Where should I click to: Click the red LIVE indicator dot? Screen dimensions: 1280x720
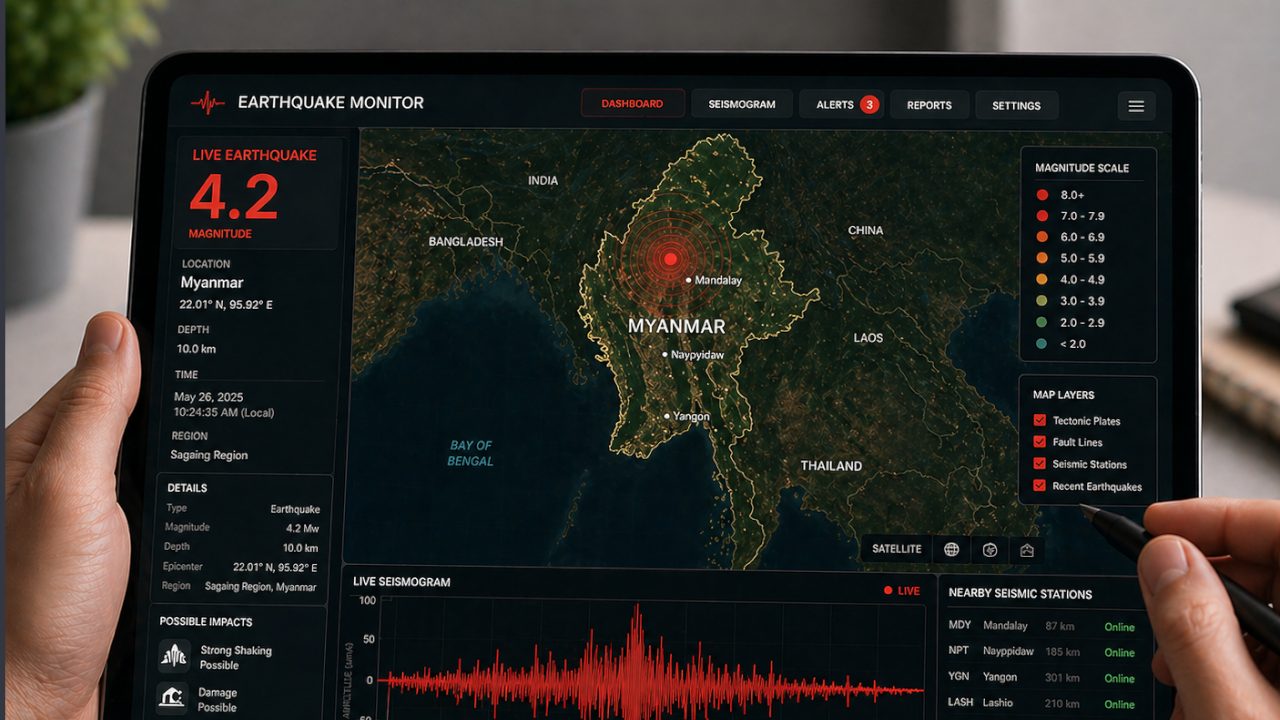(x=888, y=591)
